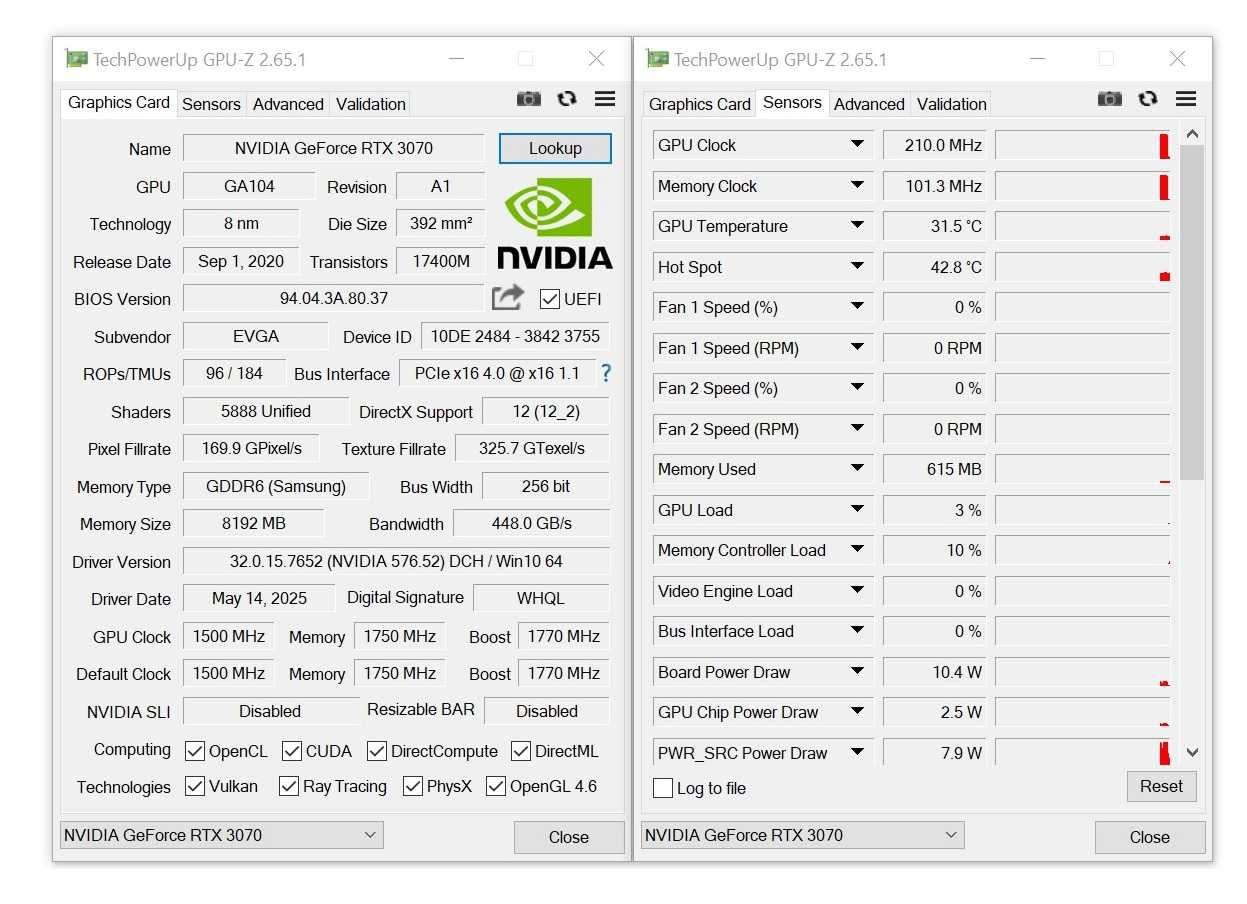Click the PWR_SRC Power Draw sensor graph
The height and width of the screenshot is (904, 1247).
tap(1082, 752)
